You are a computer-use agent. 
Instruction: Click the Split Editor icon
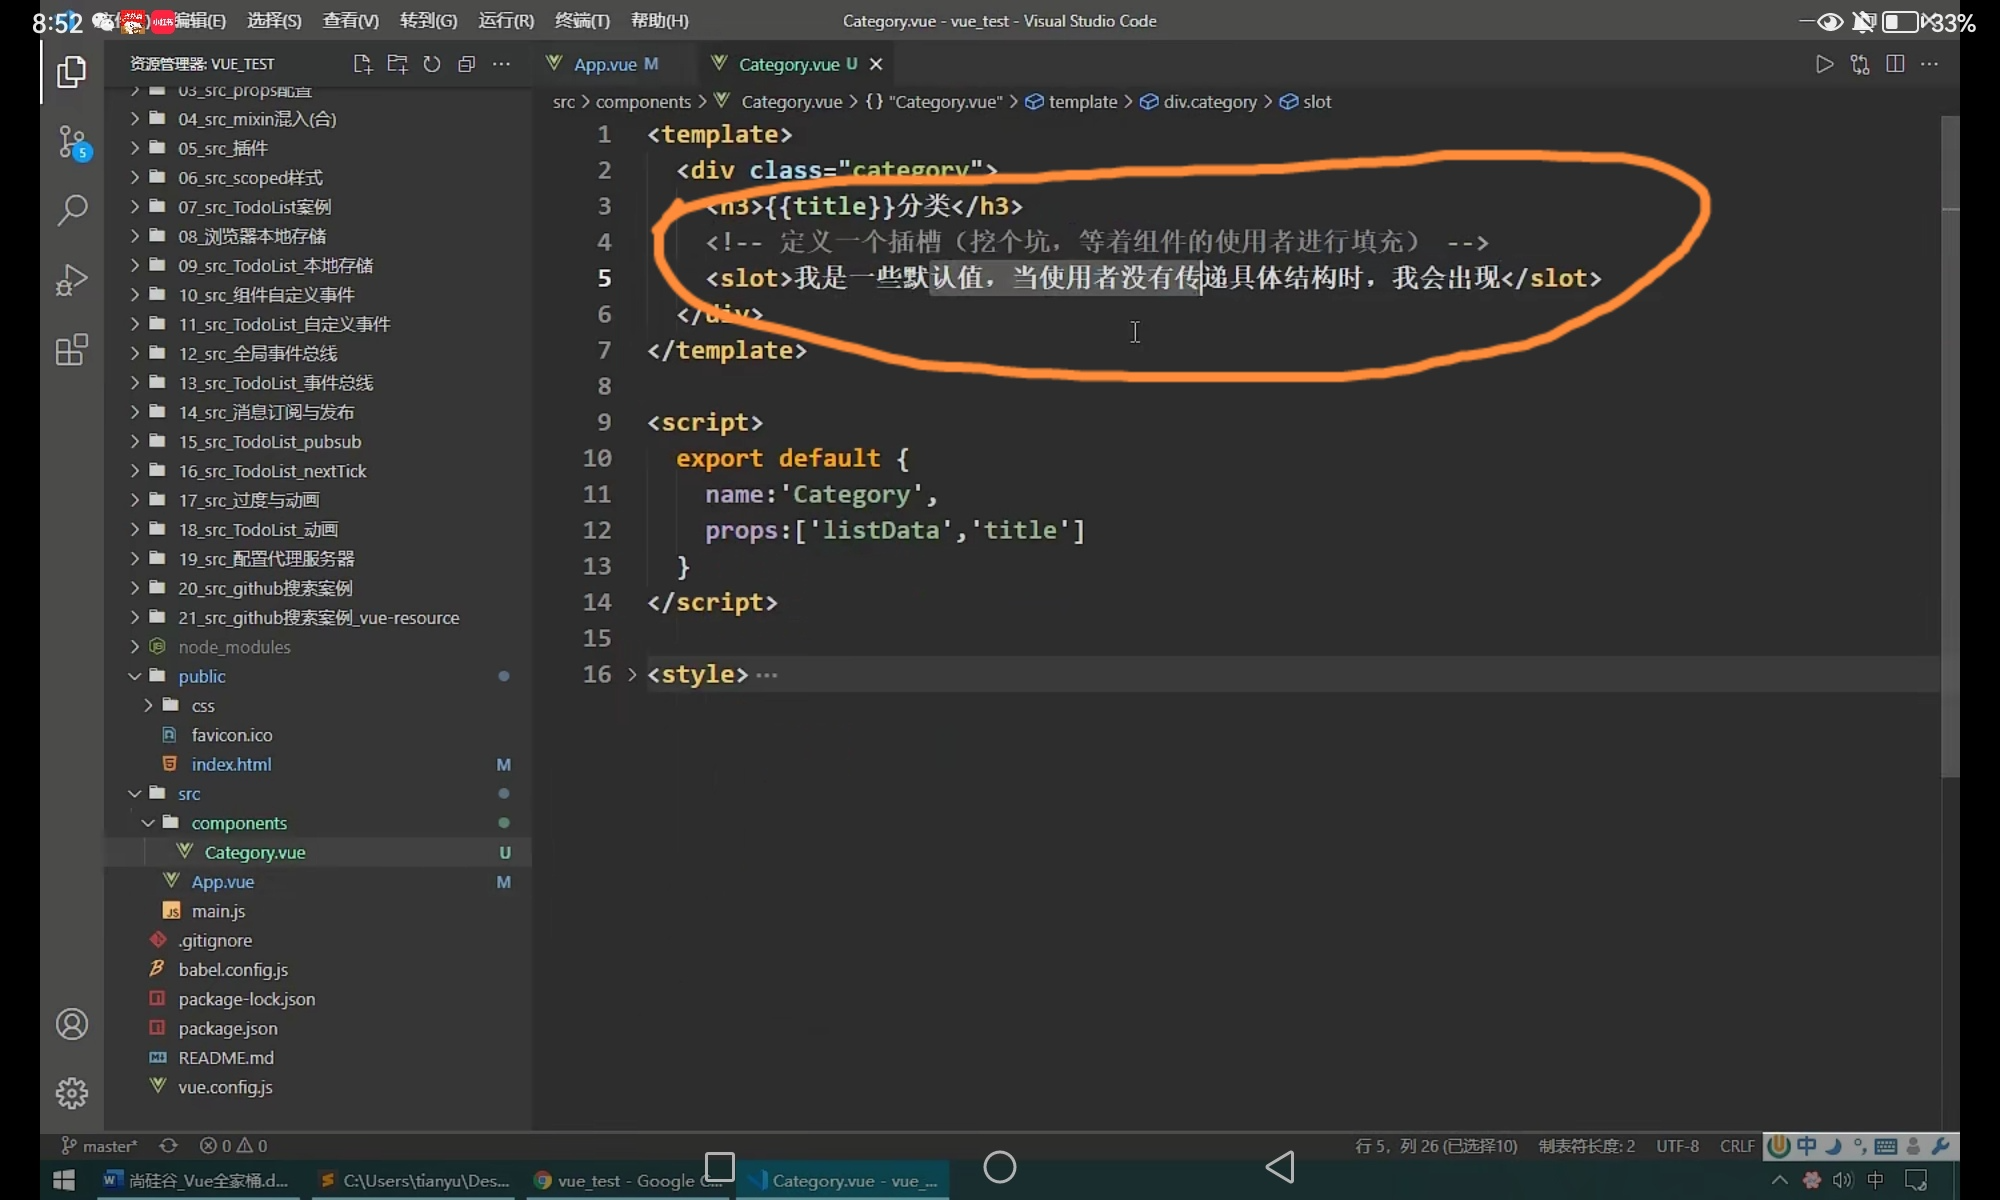(x=1894, y=64)
